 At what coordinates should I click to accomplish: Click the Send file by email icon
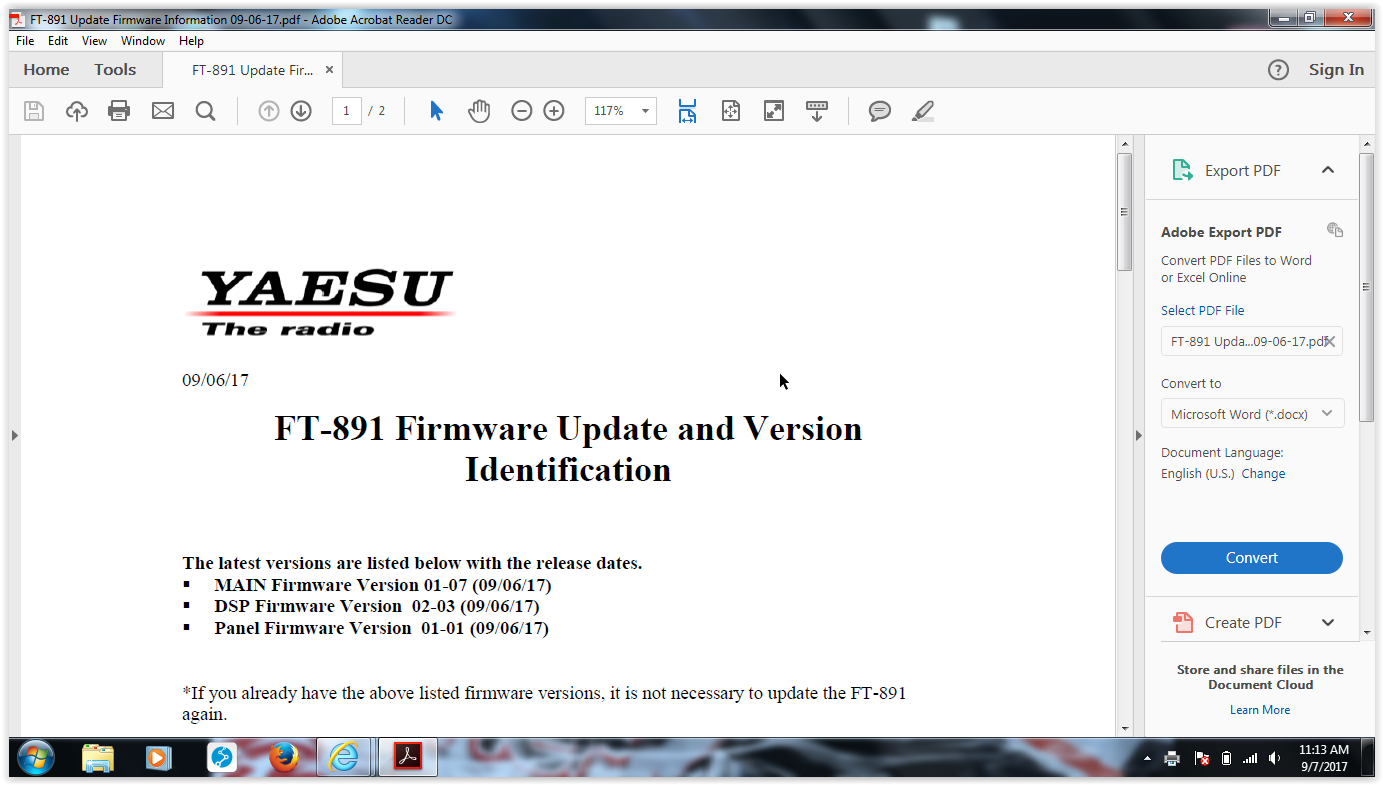pos(163,111)
